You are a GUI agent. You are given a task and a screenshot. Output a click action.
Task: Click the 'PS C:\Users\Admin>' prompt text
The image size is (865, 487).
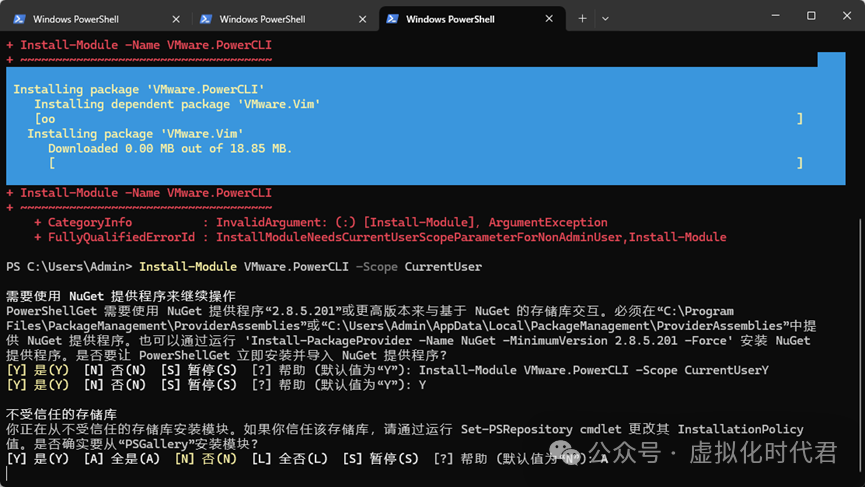pos(69,267)
